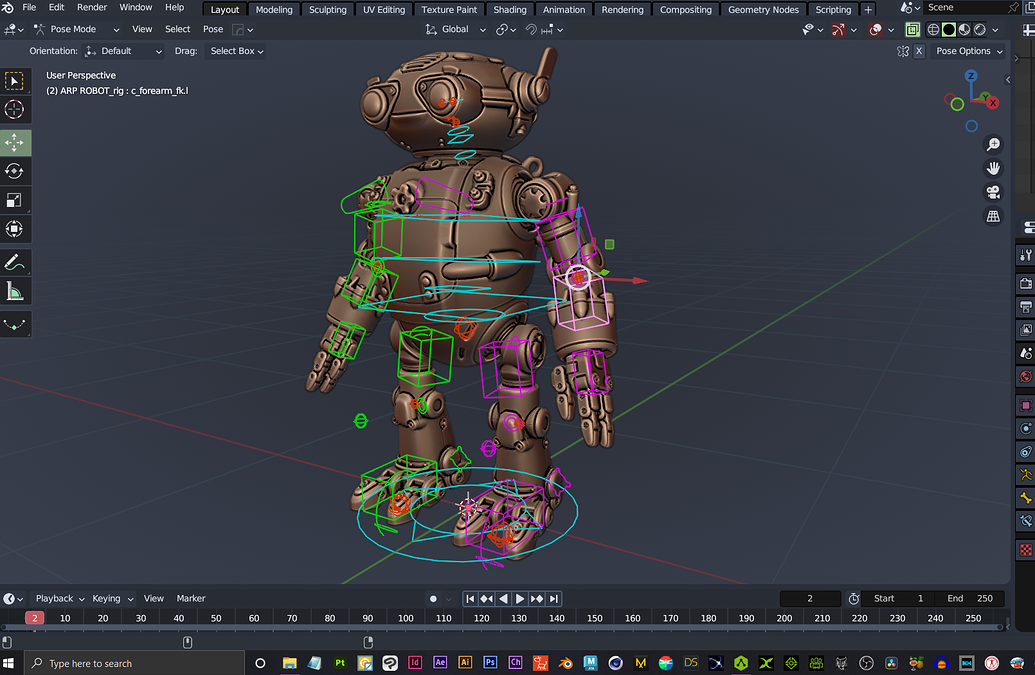Expand Orientation Default dropdown

[123, 51]
